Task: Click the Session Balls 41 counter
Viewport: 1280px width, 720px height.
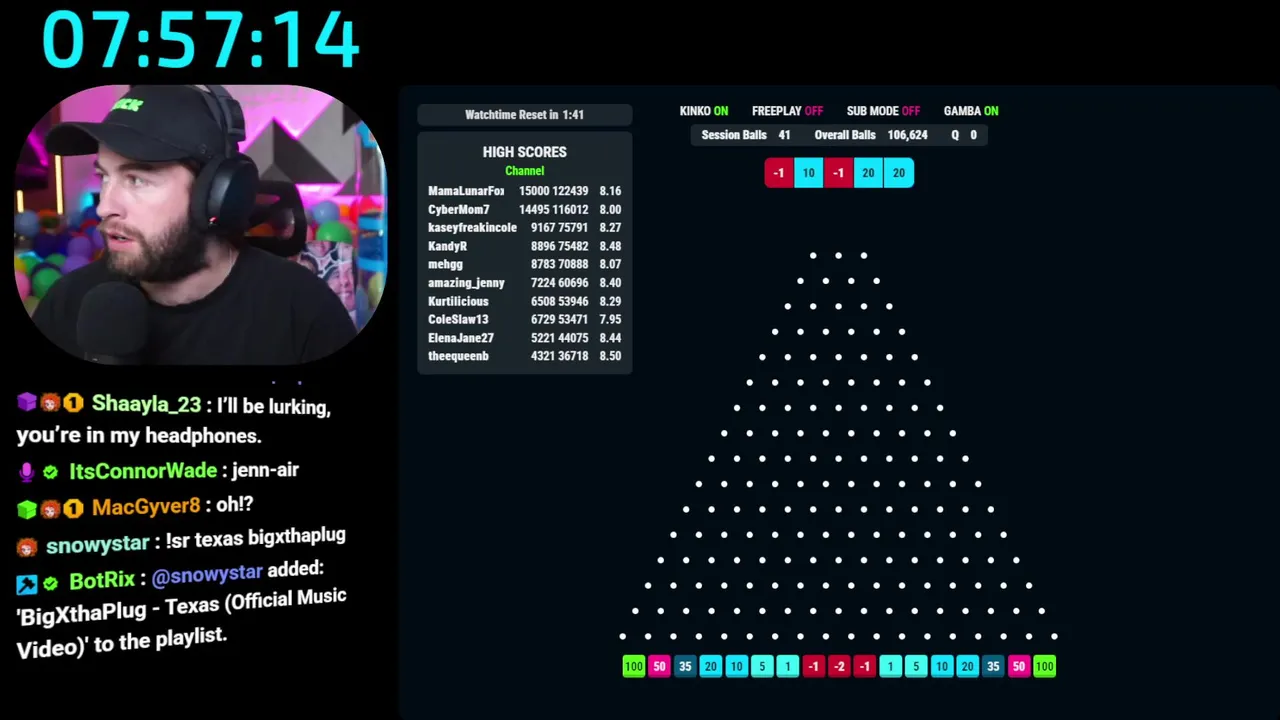Action: pos(746,135)
